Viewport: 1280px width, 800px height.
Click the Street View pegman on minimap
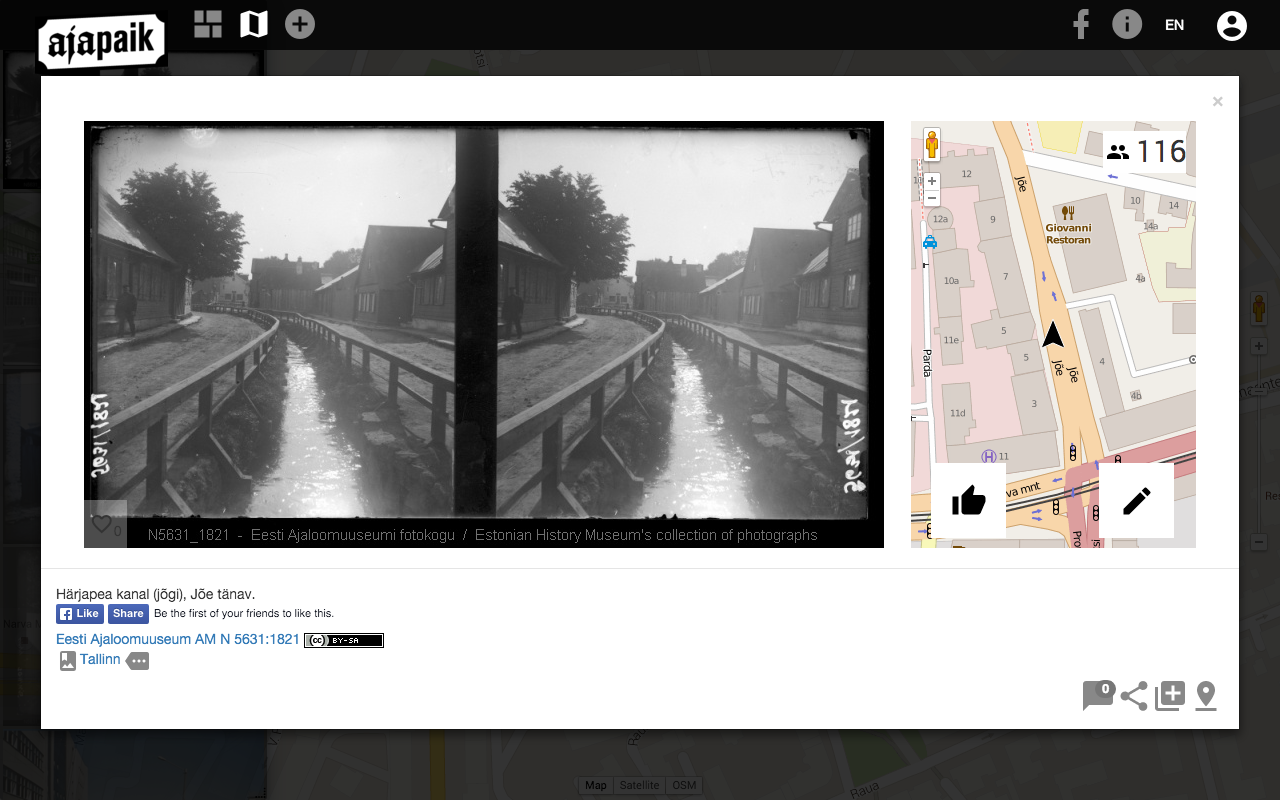coord(932,145)
